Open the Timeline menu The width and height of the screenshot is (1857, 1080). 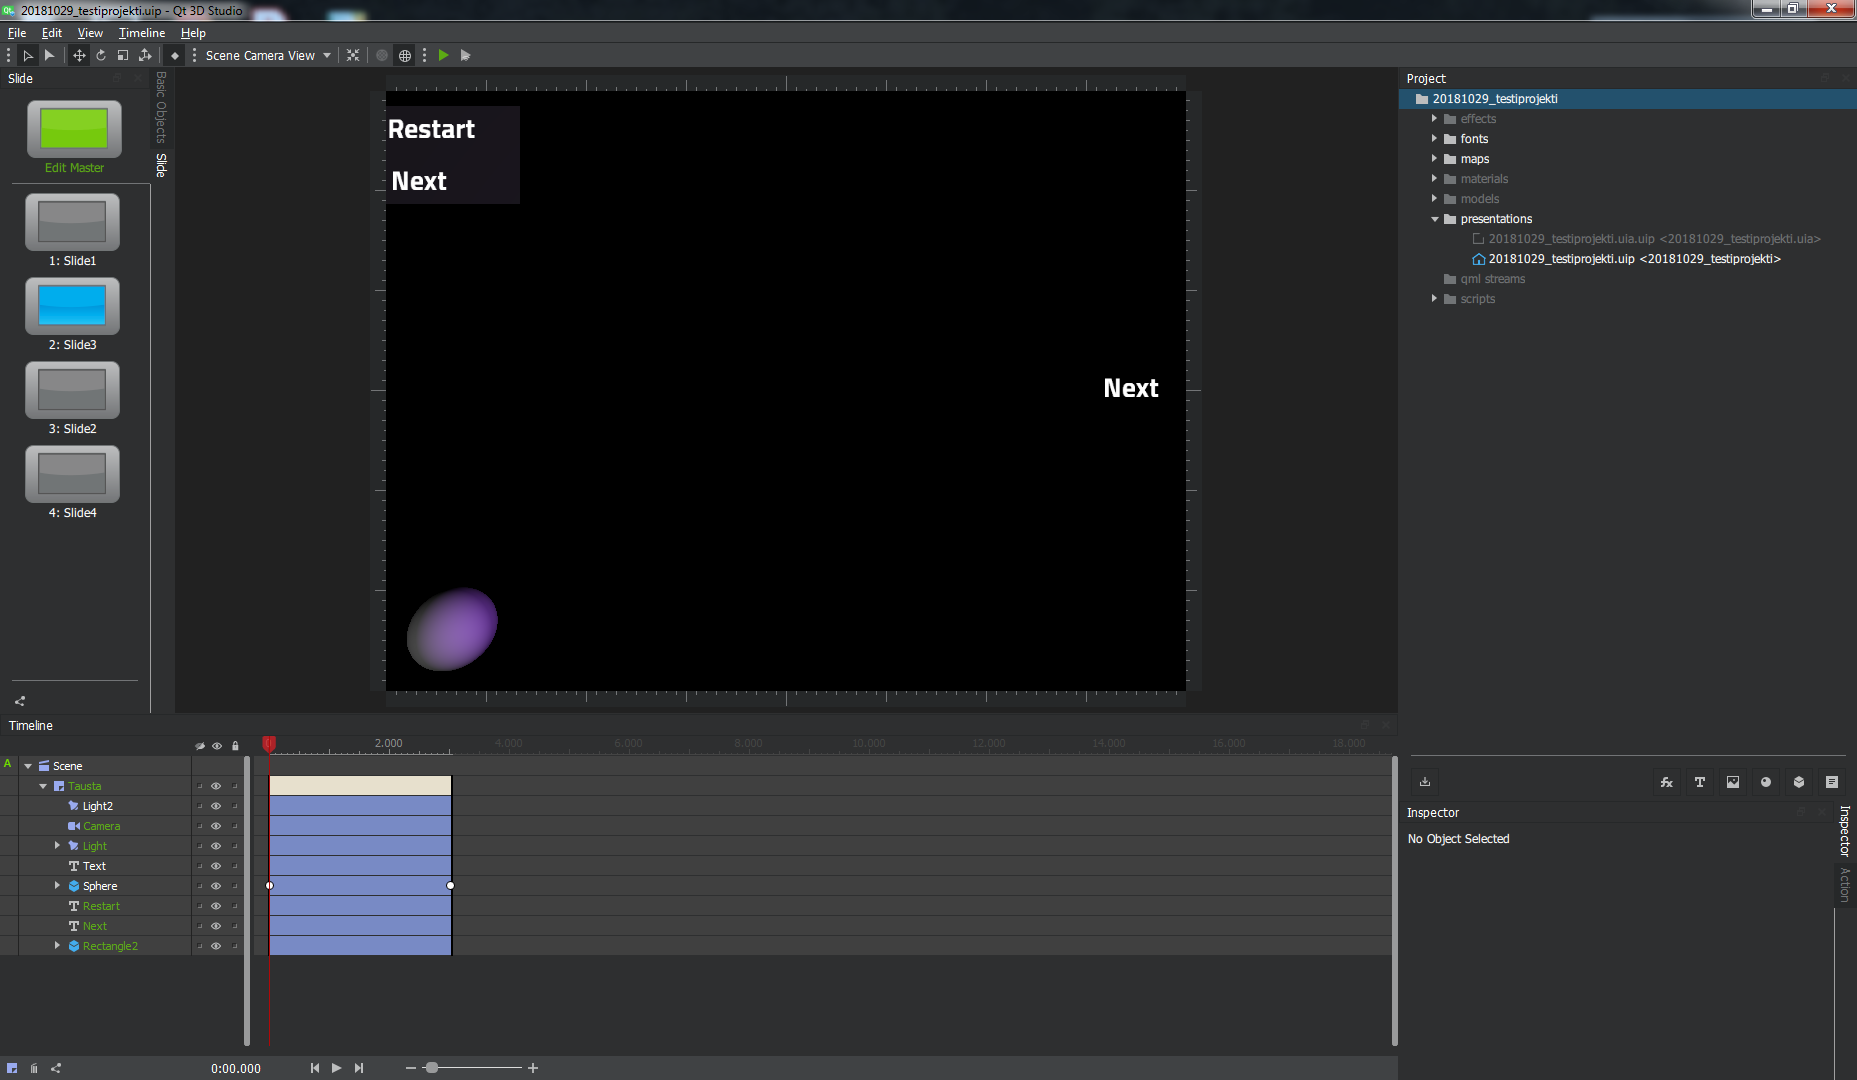click(142, 33)
